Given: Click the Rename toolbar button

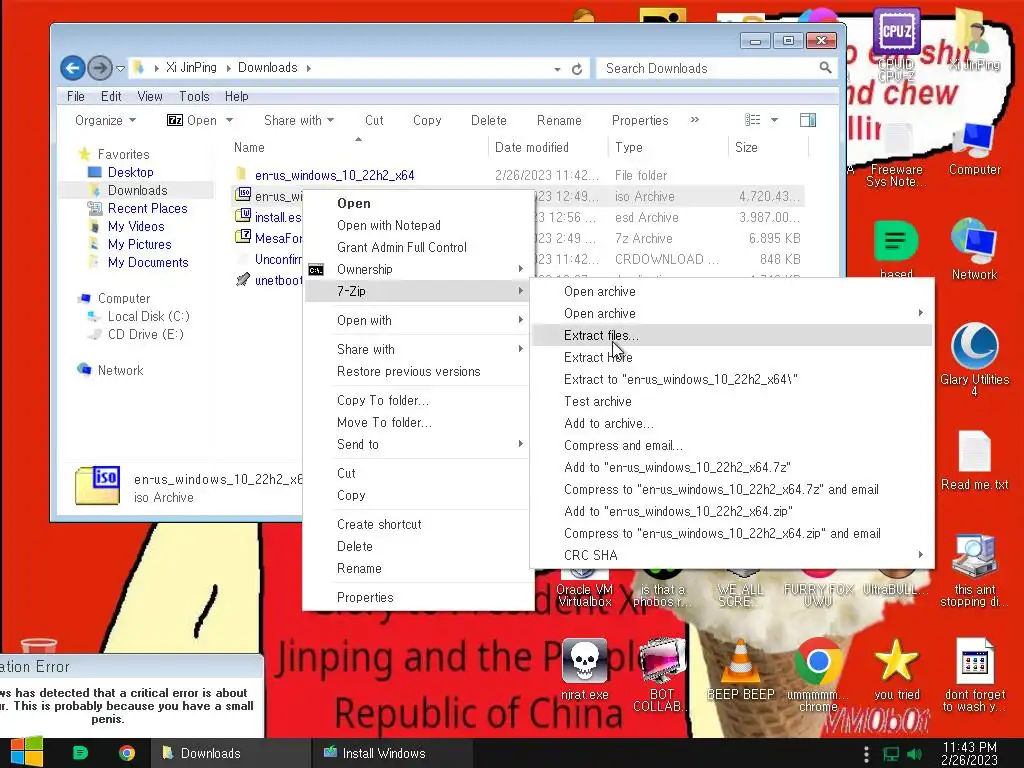Looking at the screenshot, I should 559,120.
